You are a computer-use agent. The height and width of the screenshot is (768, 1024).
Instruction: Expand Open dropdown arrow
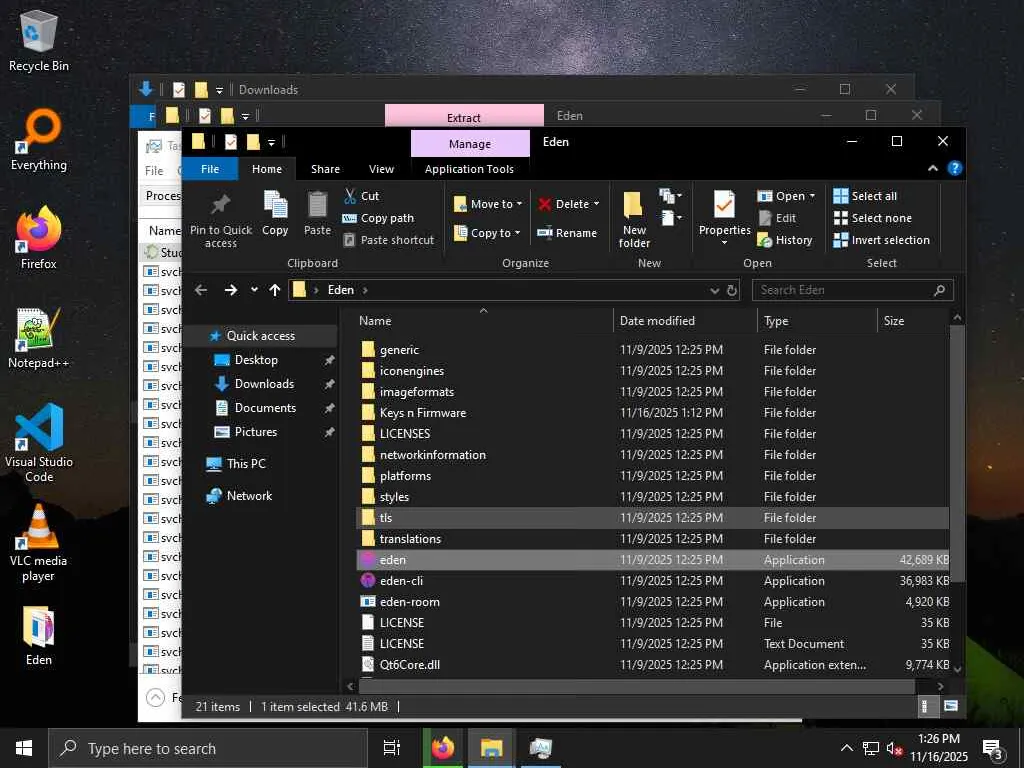coord(812,196)
